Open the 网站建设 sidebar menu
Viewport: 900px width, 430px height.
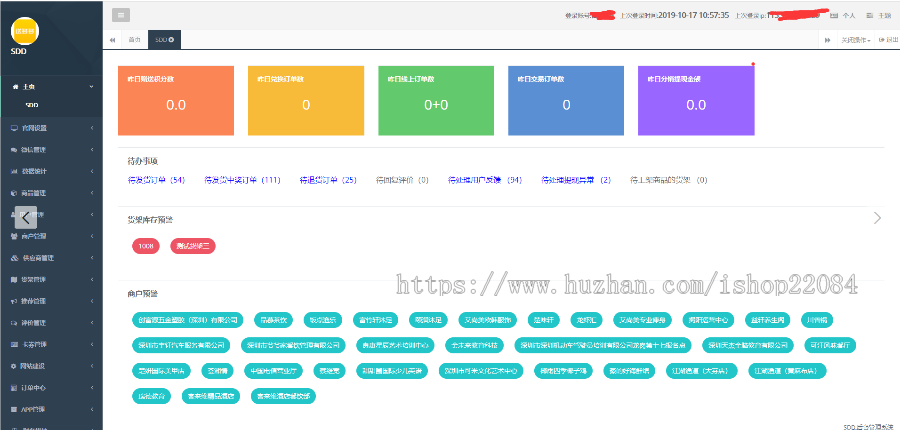(52, 366)
